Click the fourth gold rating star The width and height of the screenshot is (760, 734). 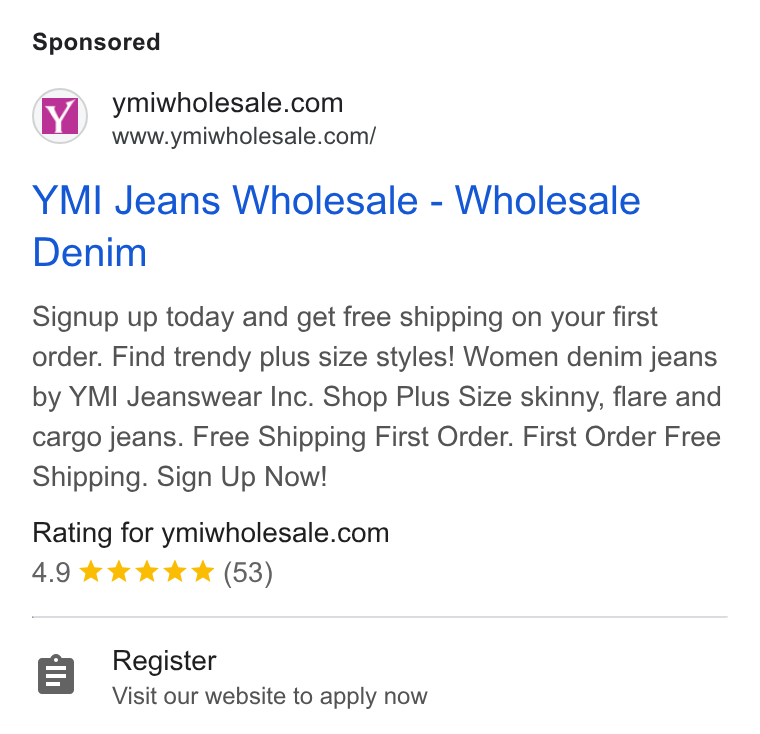tap(174, 571)
